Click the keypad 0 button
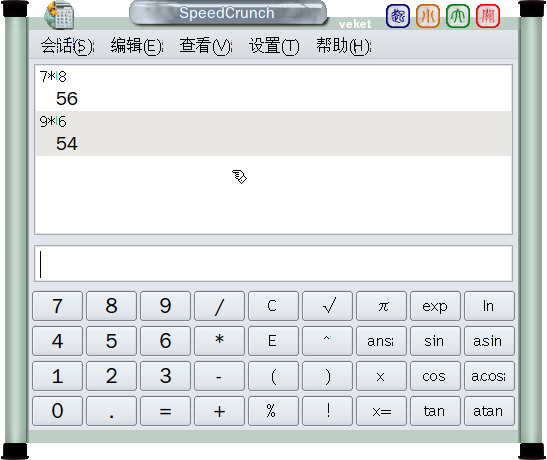Image resolution: width=547 pixels, height=460 pixels. pos(57,411)
